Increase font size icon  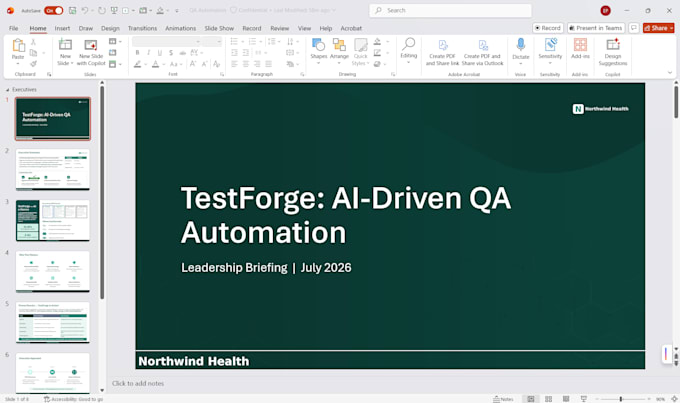tap(193, 64)
